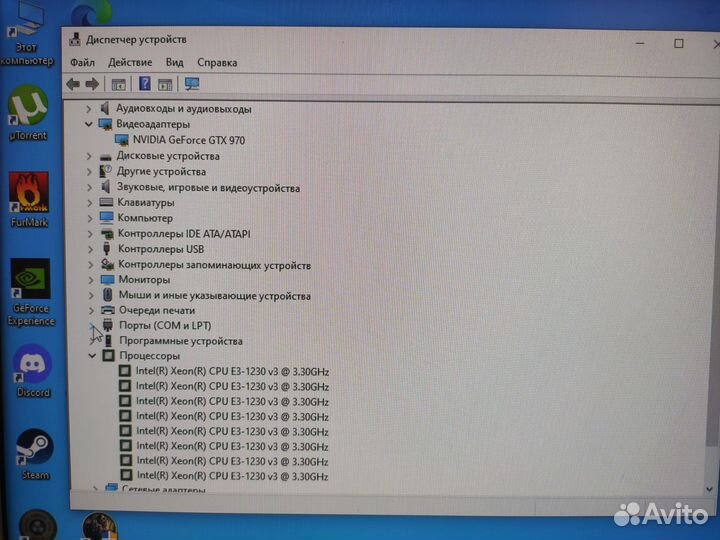Click the Мониторы monitor icon
This screenshot has height=540, width=720.
pyautogui.click(x=107, y=279)
